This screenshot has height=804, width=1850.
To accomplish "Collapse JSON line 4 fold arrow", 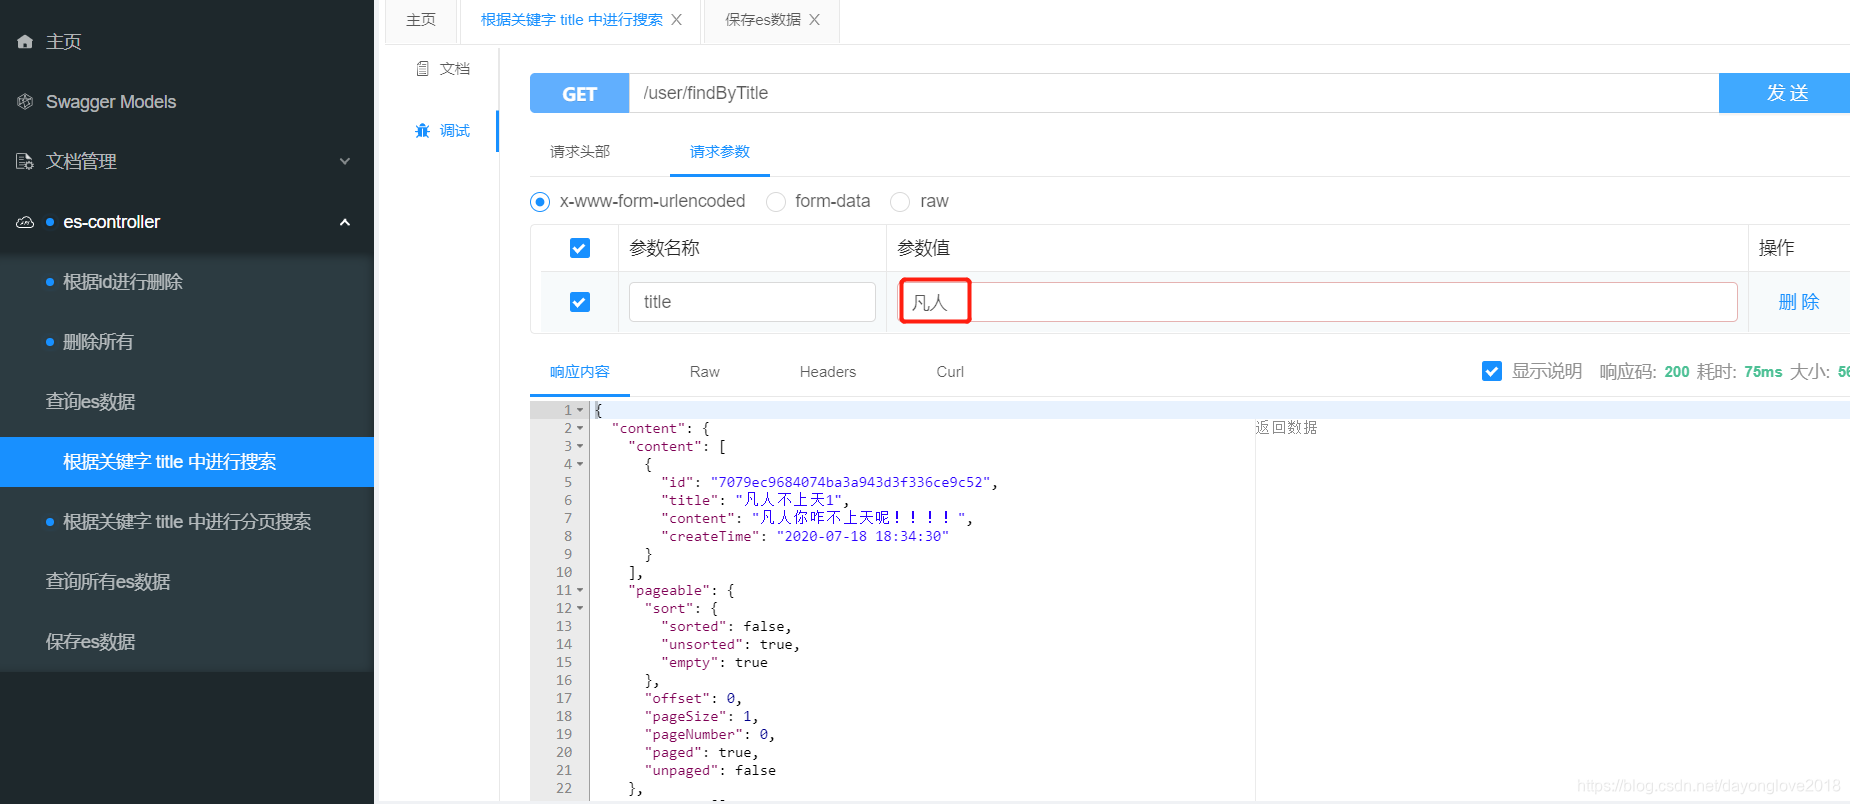I will click(x=580, y=464).
